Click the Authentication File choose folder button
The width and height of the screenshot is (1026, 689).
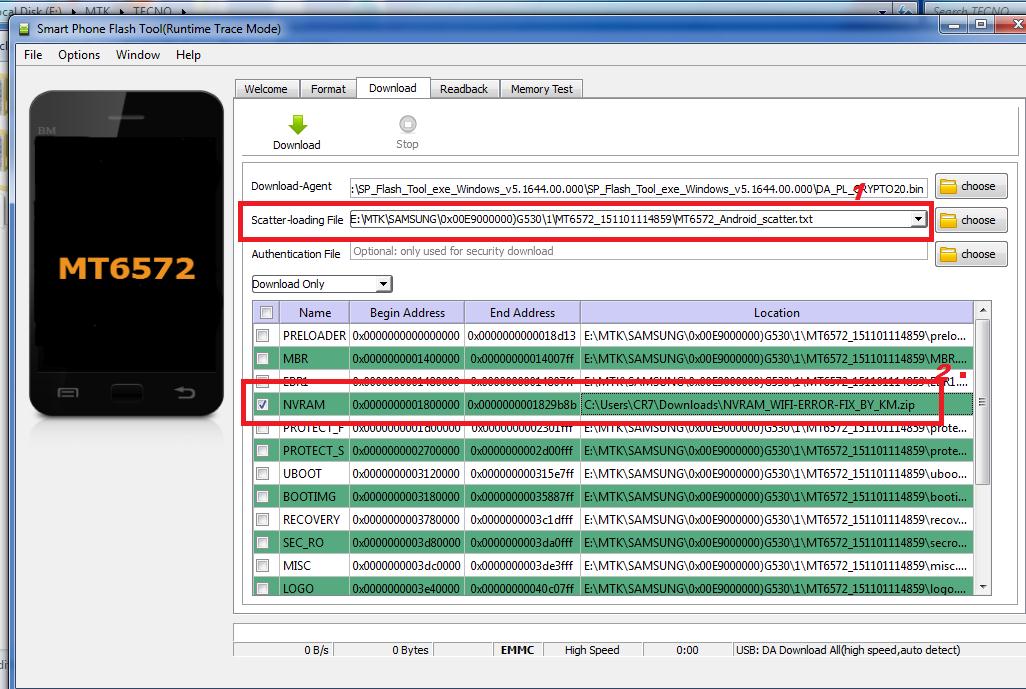click(x=970, y=255)
